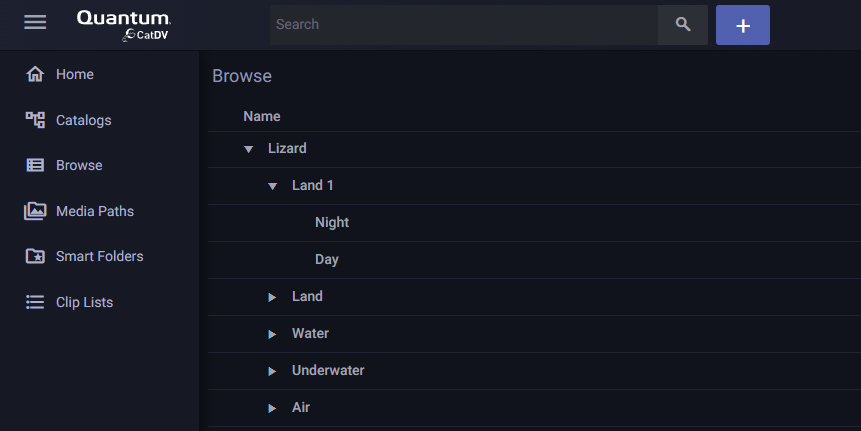Click the Home house icon
Viewport: 861px width, 431px height.
[35, 74]
